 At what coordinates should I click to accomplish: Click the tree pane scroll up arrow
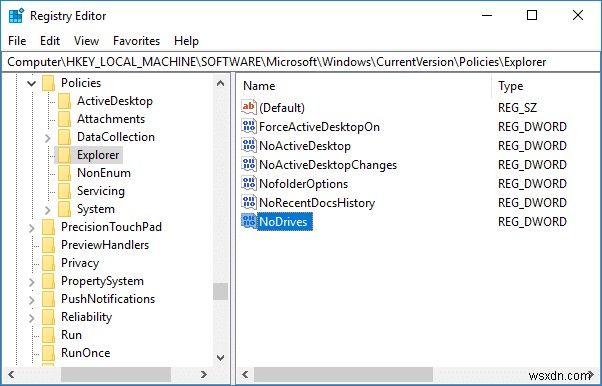click(220, 83)
